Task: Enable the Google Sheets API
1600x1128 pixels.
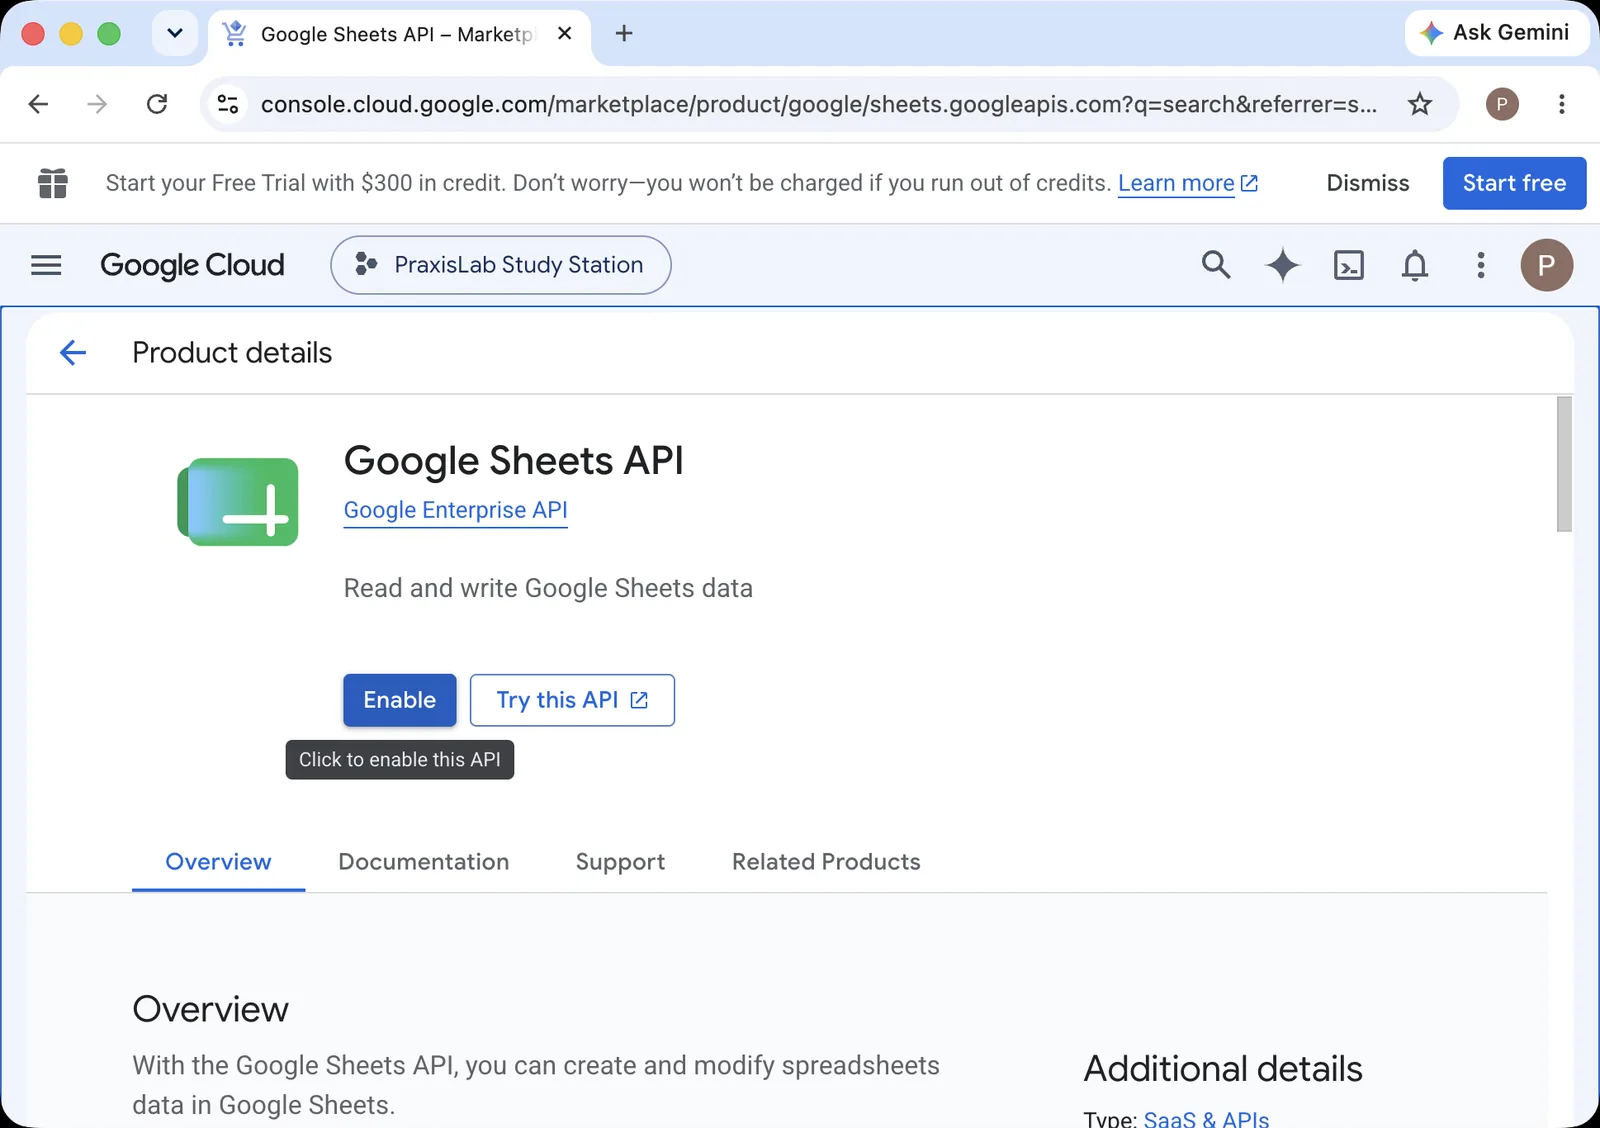Action: click(400, 700)
